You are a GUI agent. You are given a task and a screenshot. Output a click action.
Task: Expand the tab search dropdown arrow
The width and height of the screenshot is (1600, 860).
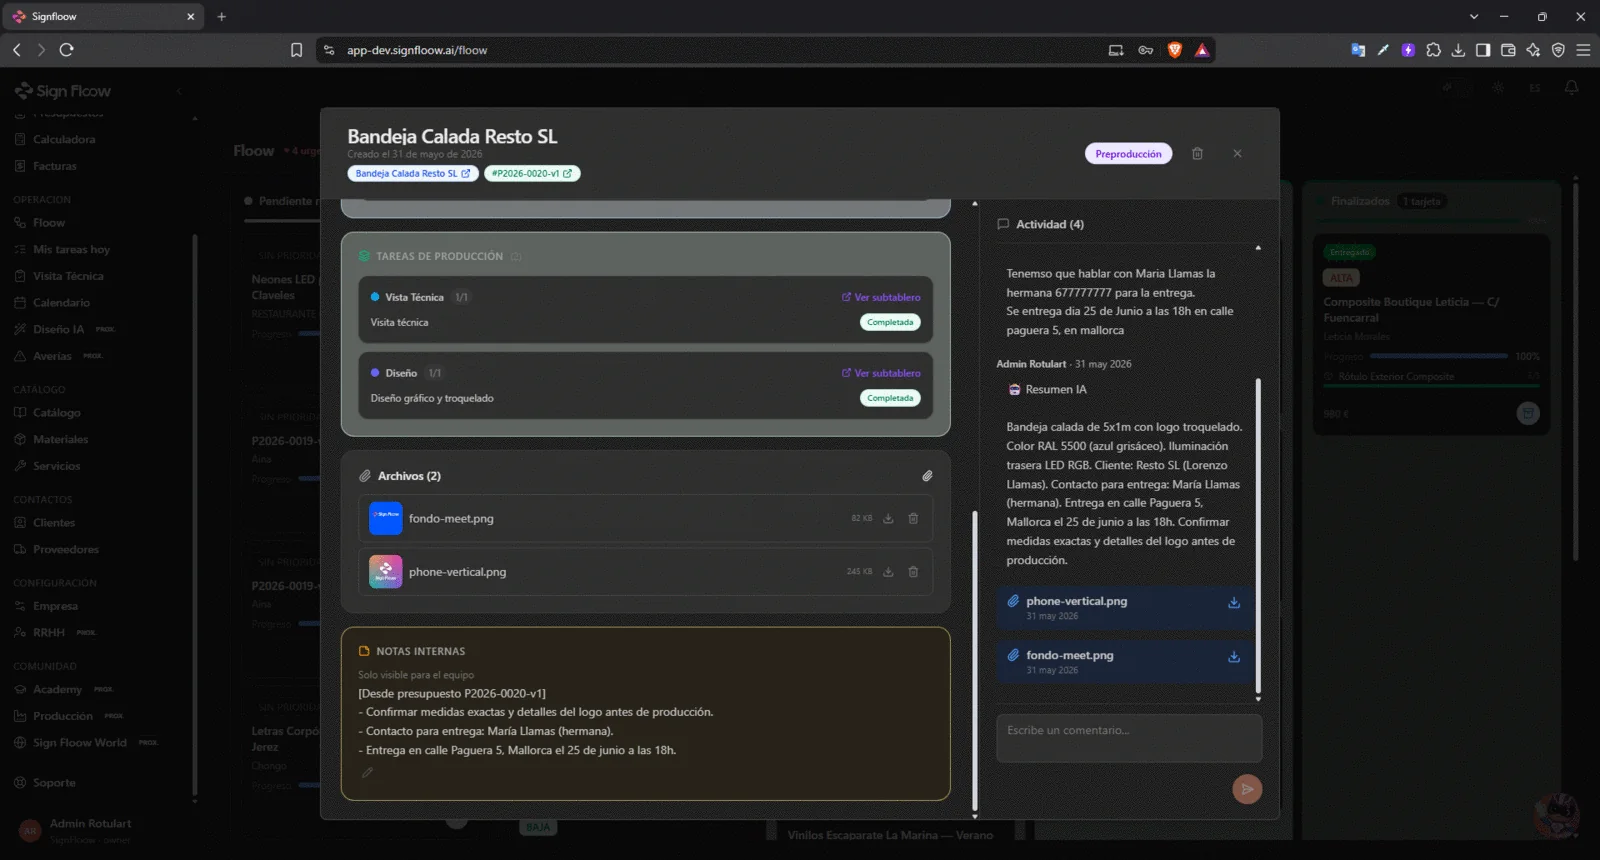[1474, 16]
